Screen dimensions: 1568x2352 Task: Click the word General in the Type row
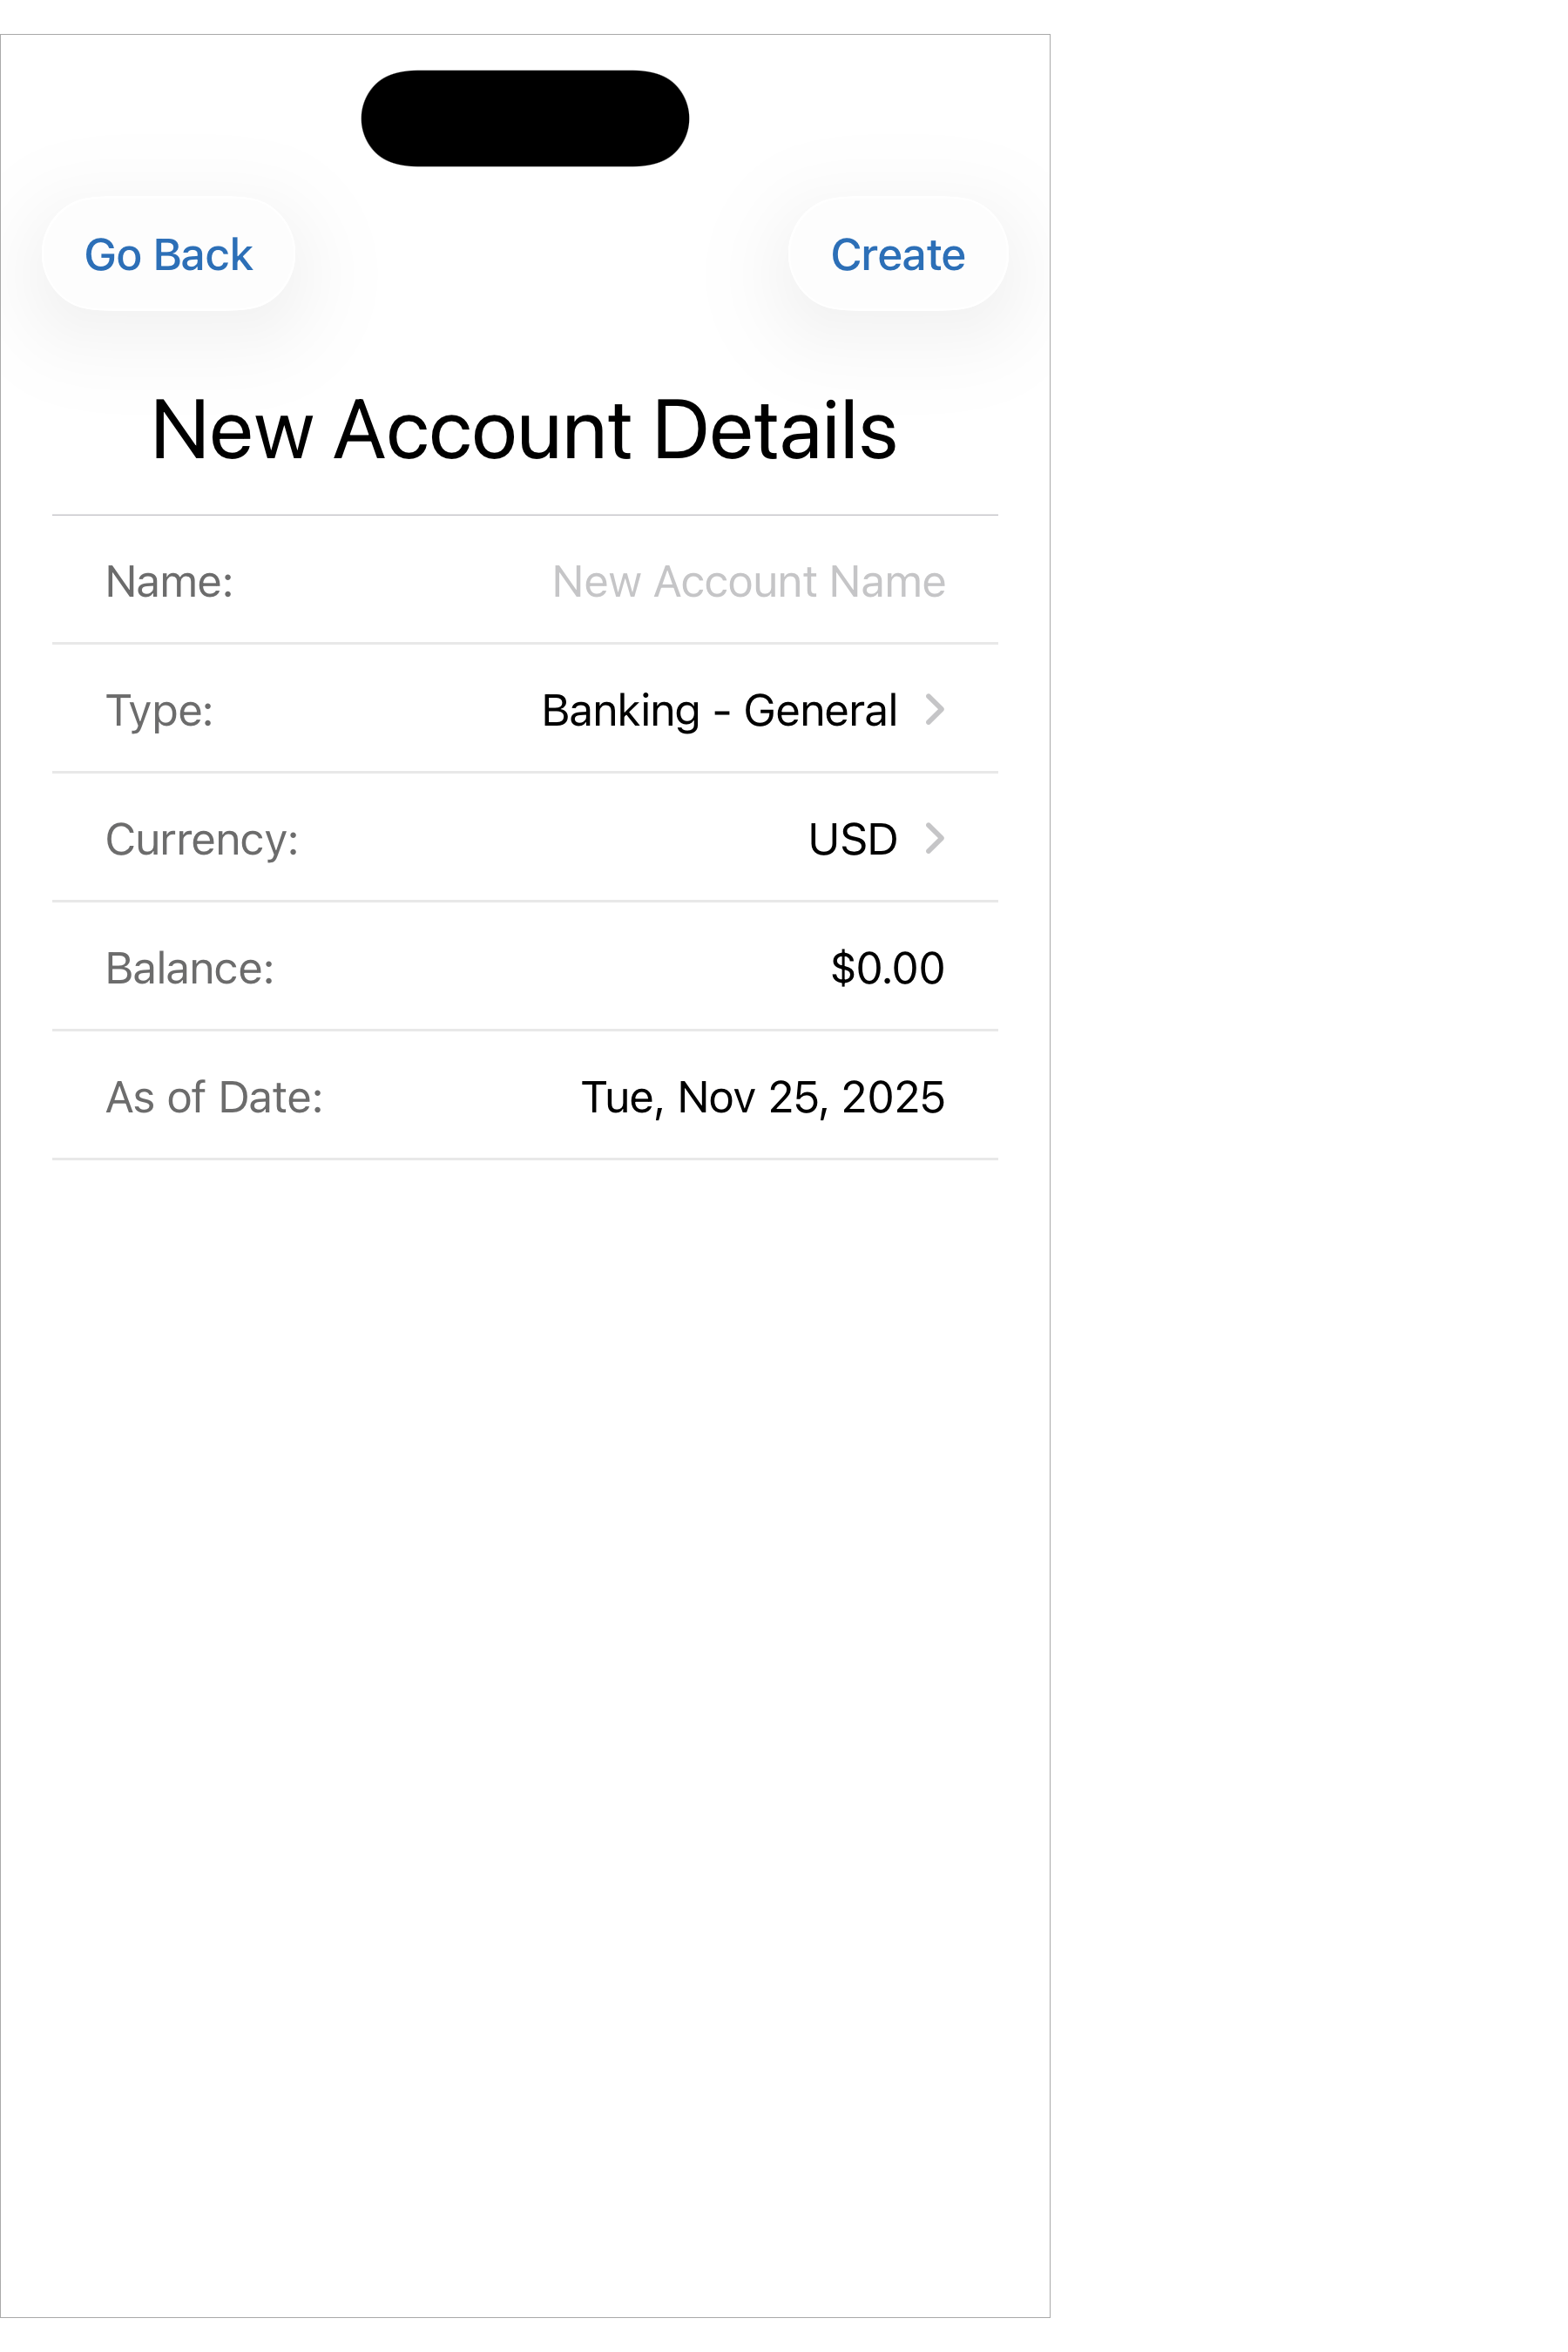click(820, 710)
